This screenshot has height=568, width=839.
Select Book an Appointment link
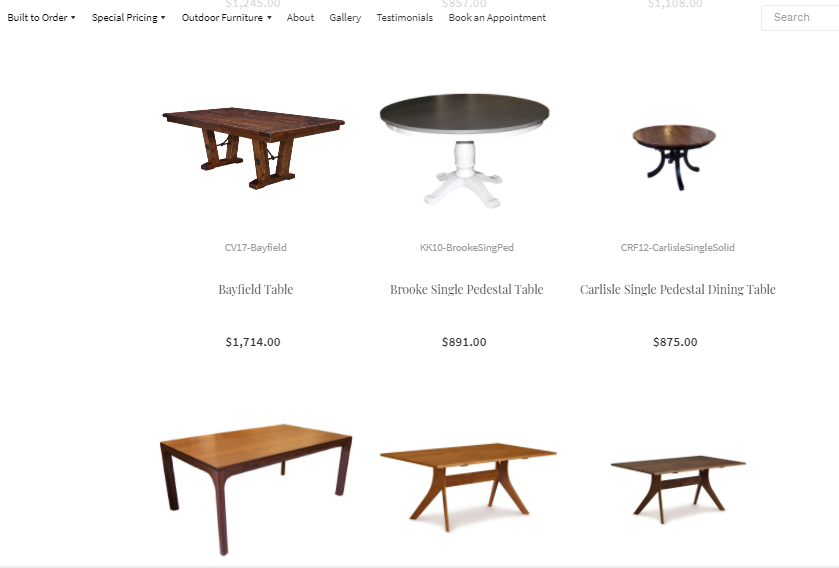click(x=497, y=18)
